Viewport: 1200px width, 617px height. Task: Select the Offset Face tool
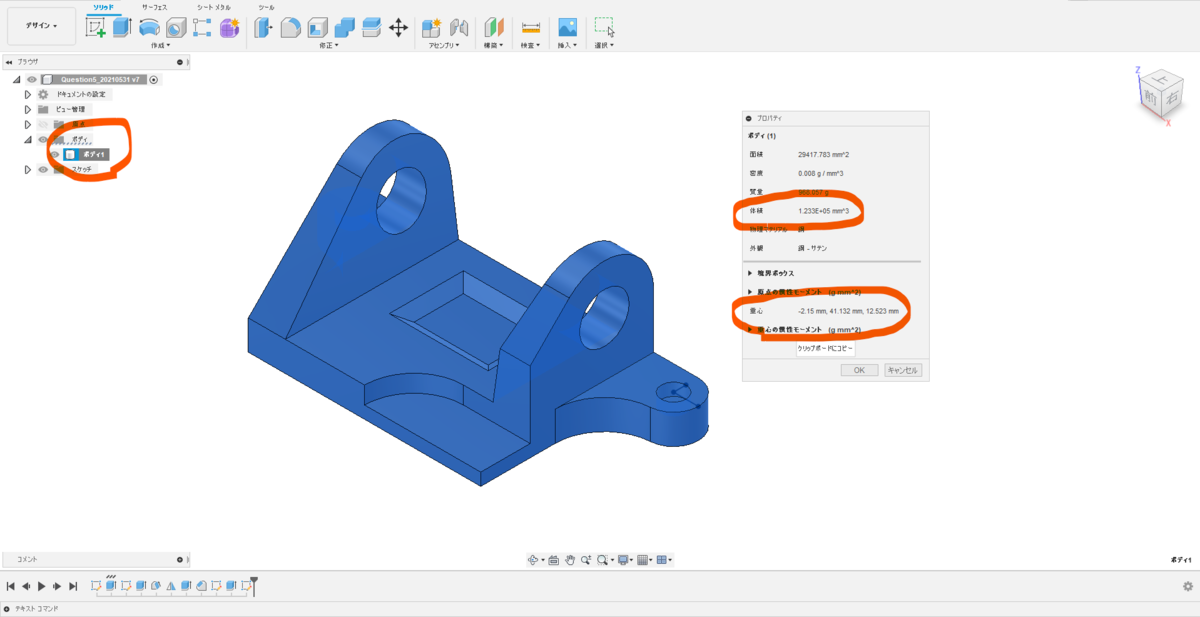tap(371, 27)
